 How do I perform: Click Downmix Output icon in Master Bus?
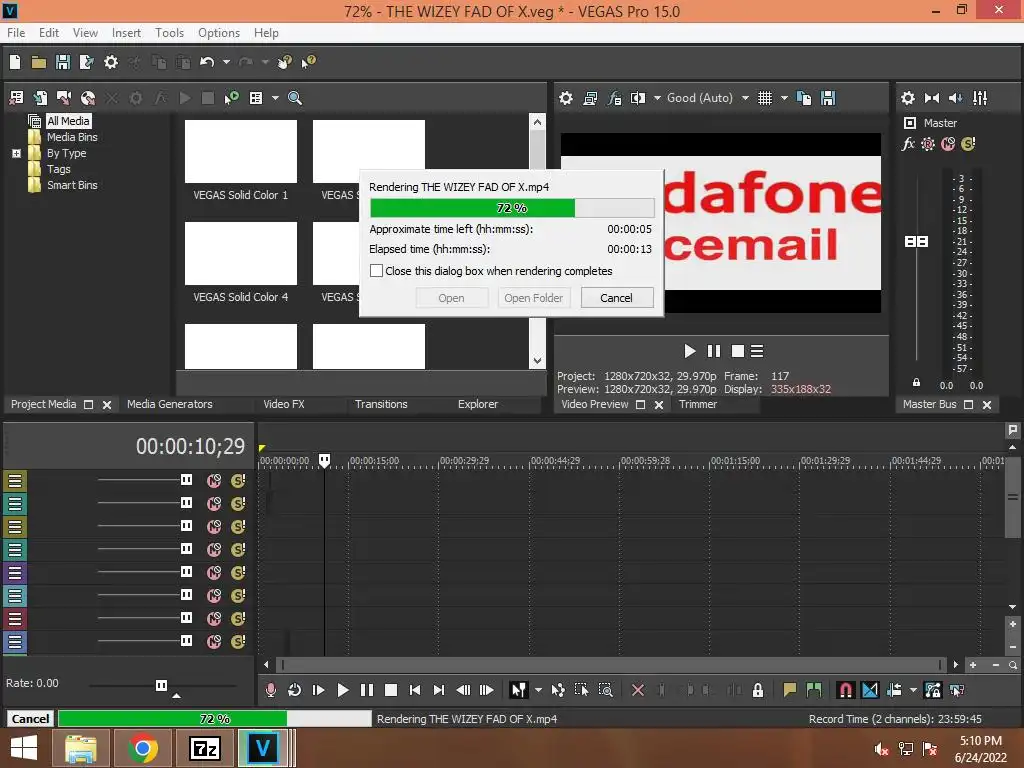[932, 98]
